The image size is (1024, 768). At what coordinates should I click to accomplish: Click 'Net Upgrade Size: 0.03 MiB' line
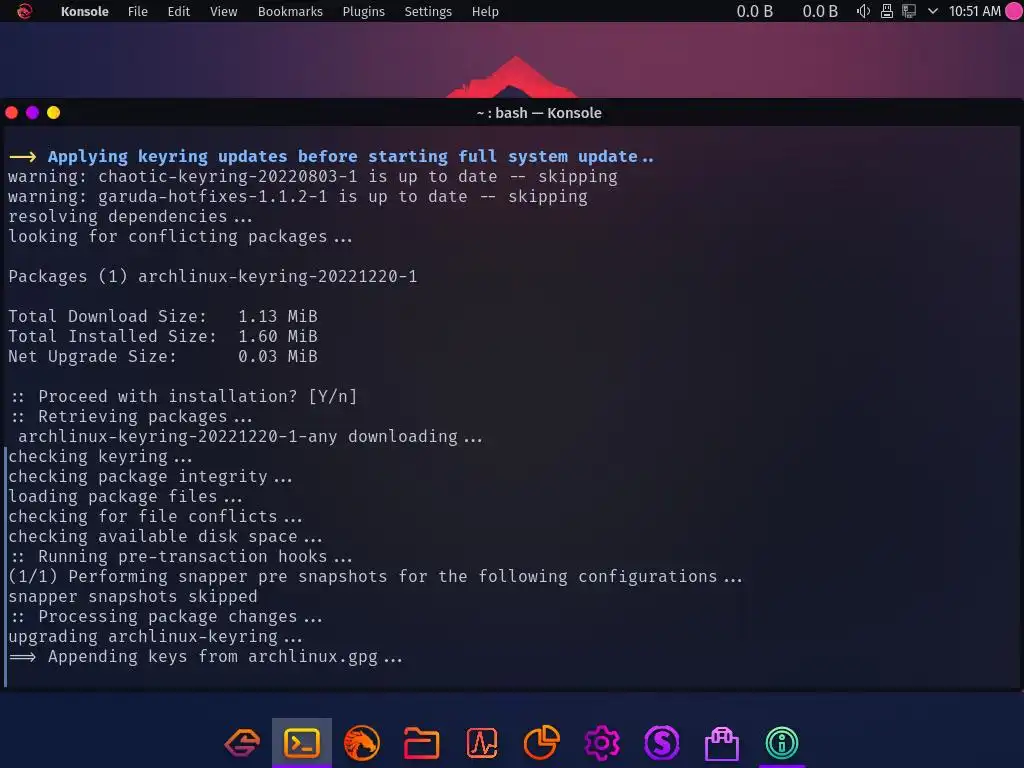pos(163,357)
